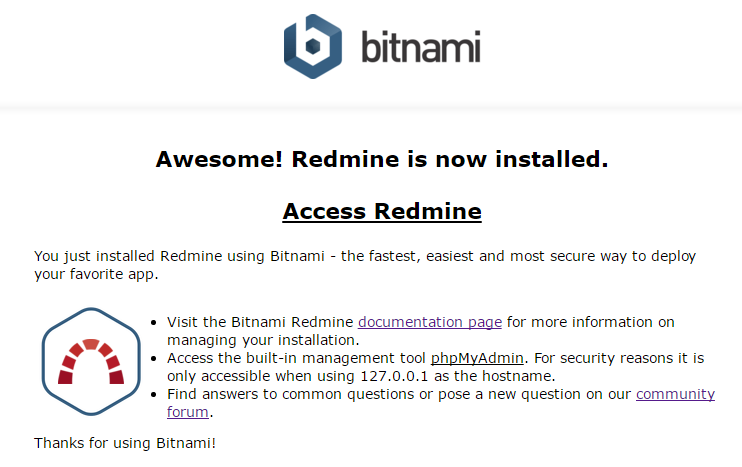Click the bitnami wordmark text
Screen dimensions: 742x467
(x=421, y=46)
